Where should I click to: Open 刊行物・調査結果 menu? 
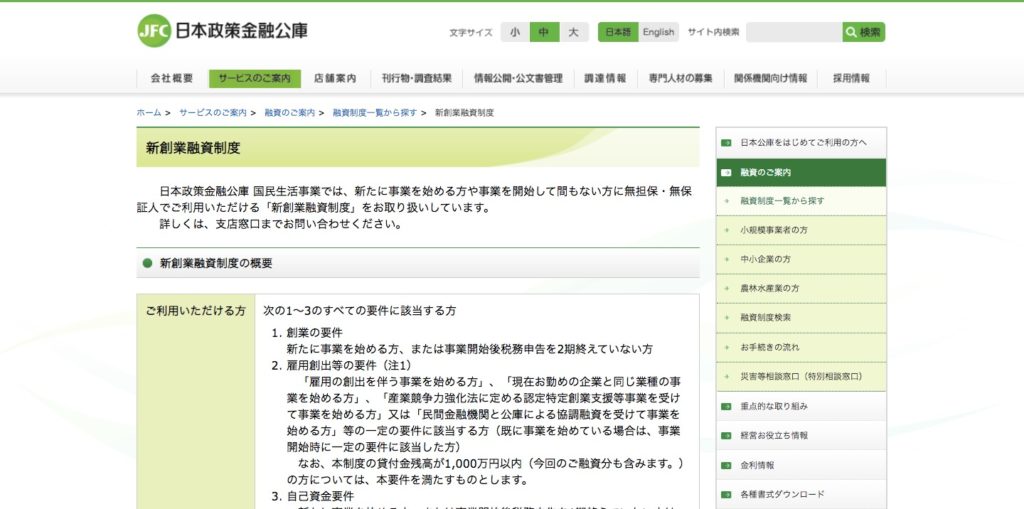(x=417, y=78)
